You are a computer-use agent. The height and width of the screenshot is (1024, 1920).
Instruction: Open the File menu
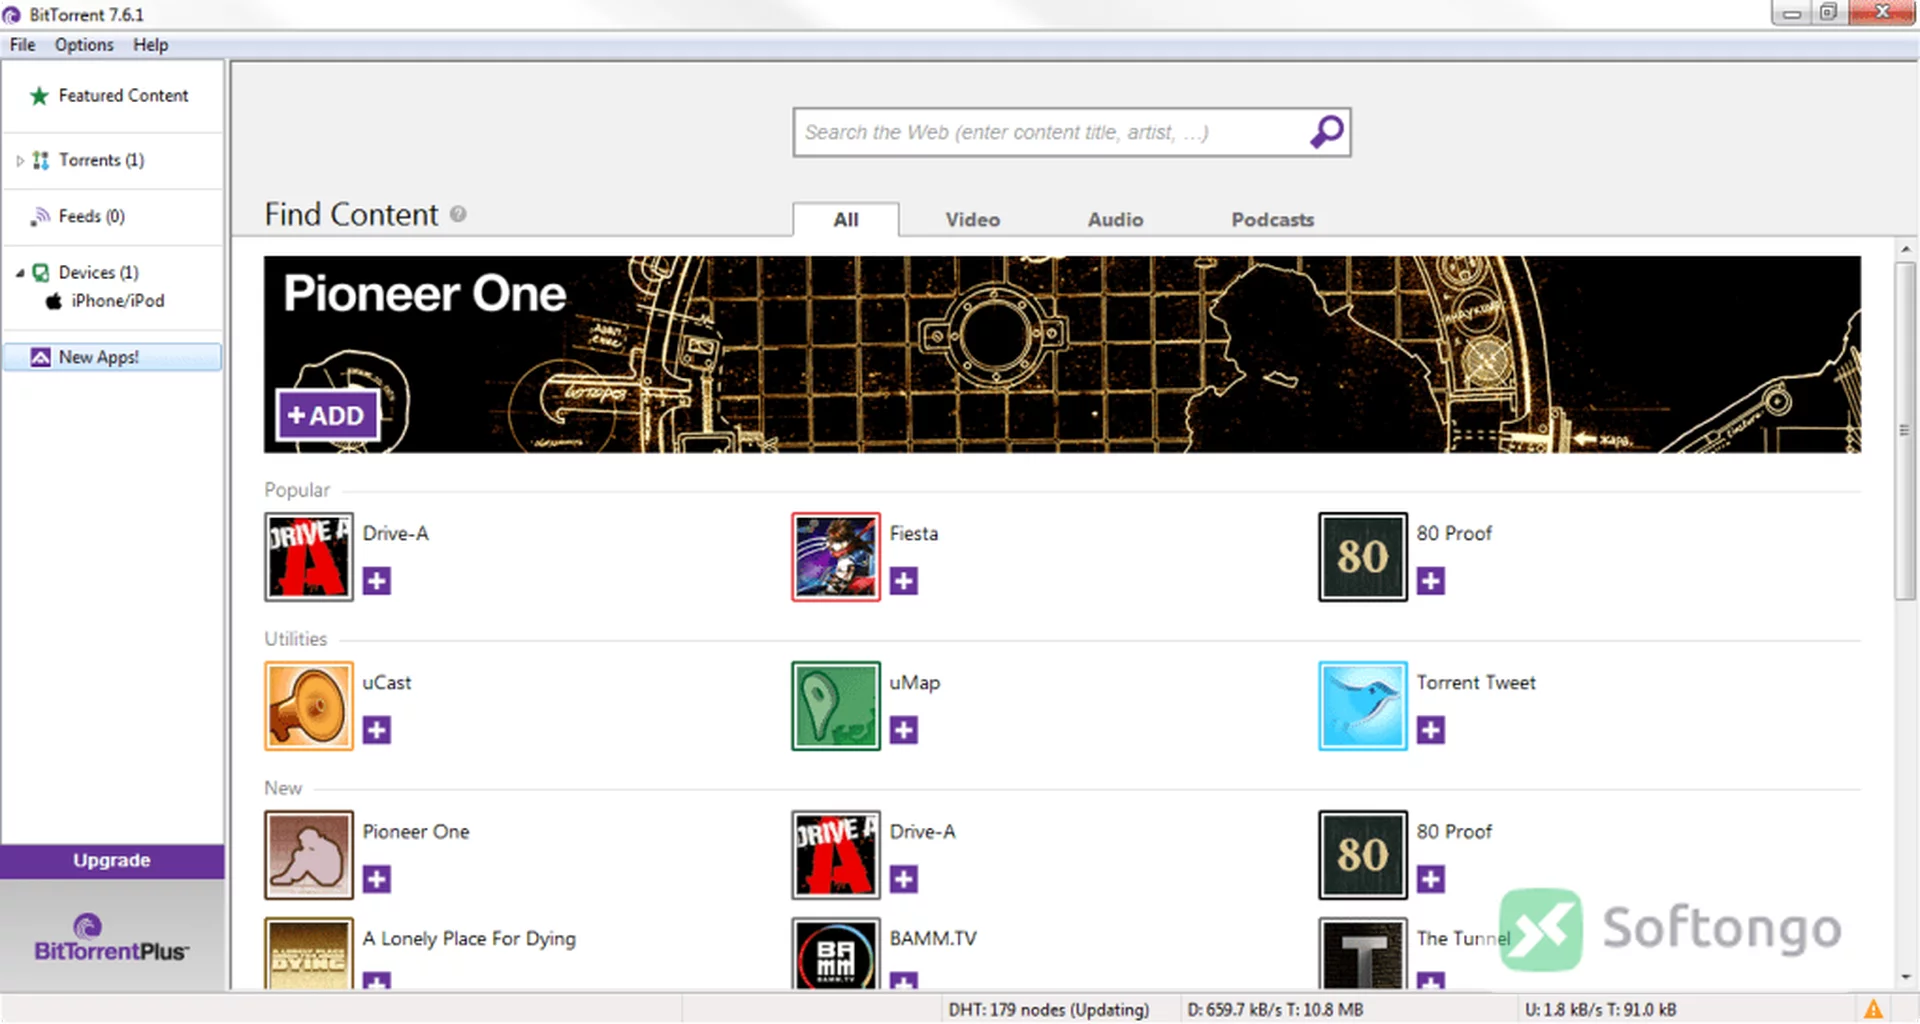(x=22, y=45)
